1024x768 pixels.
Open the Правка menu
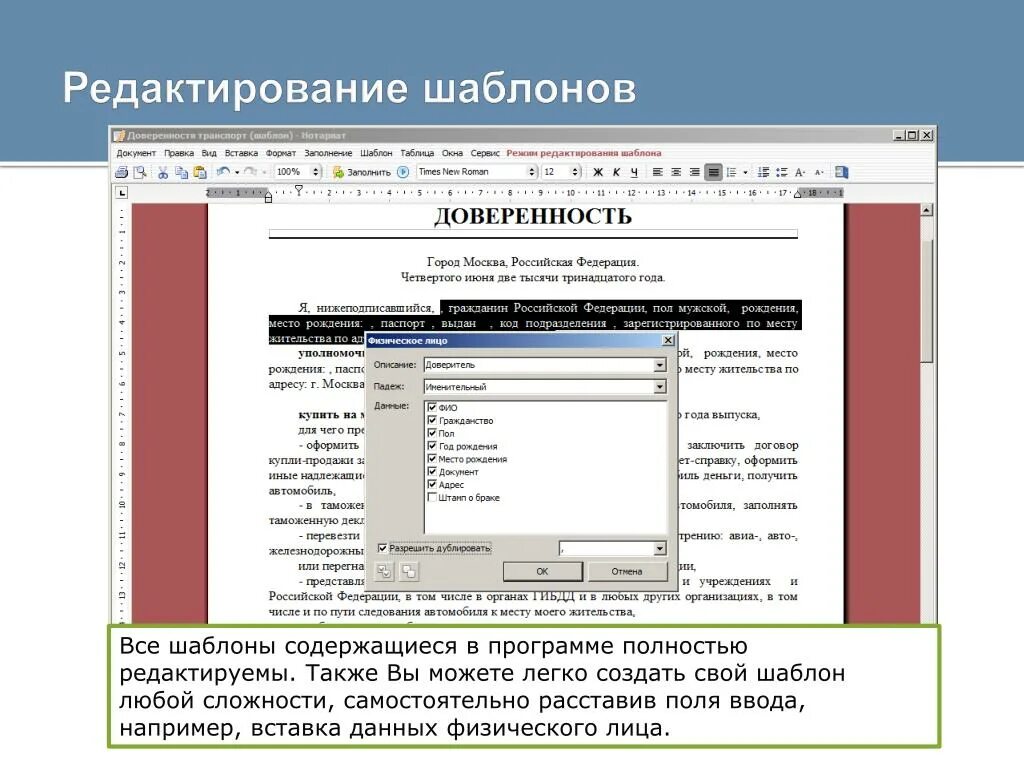coord(179,153)
